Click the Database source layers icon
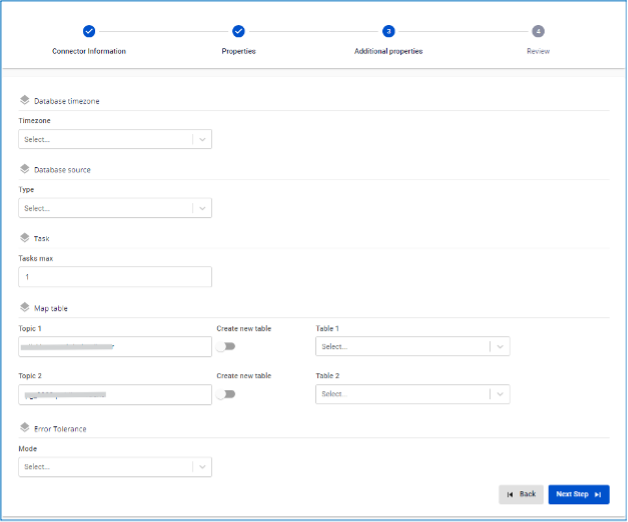The width and height of the screenshot is (628, 522). click(24, 169)
